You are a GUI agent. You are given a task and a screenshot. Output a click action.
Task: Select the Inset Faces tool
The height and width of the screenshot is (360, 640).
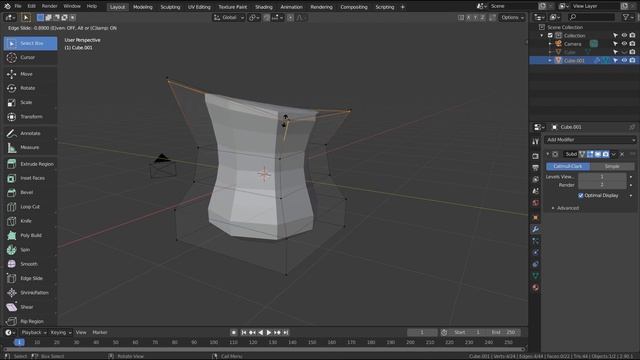(30, 178)
